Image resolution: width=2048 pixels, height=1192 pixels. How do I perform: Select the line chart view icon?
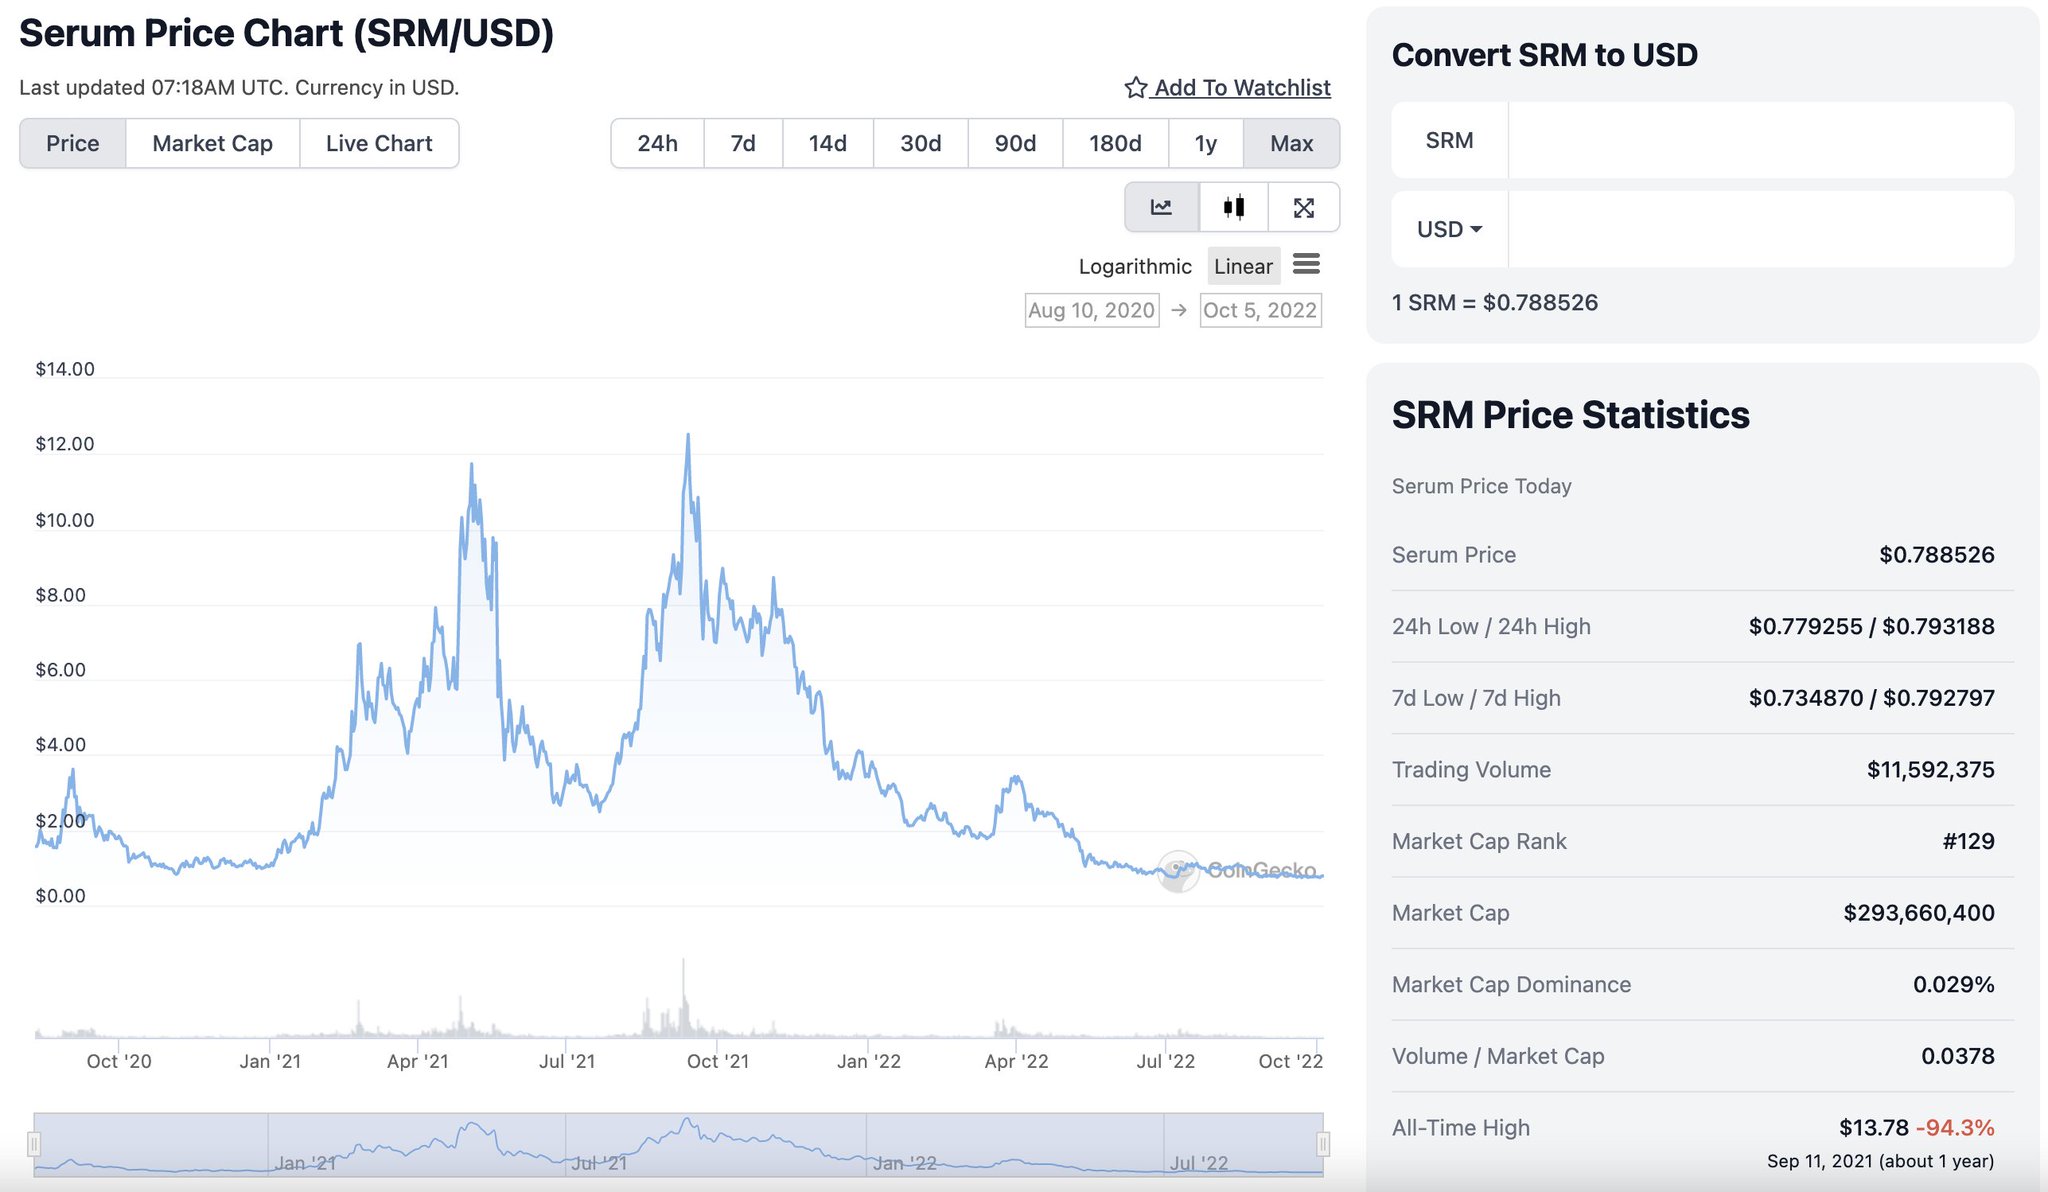(1161, 207)
